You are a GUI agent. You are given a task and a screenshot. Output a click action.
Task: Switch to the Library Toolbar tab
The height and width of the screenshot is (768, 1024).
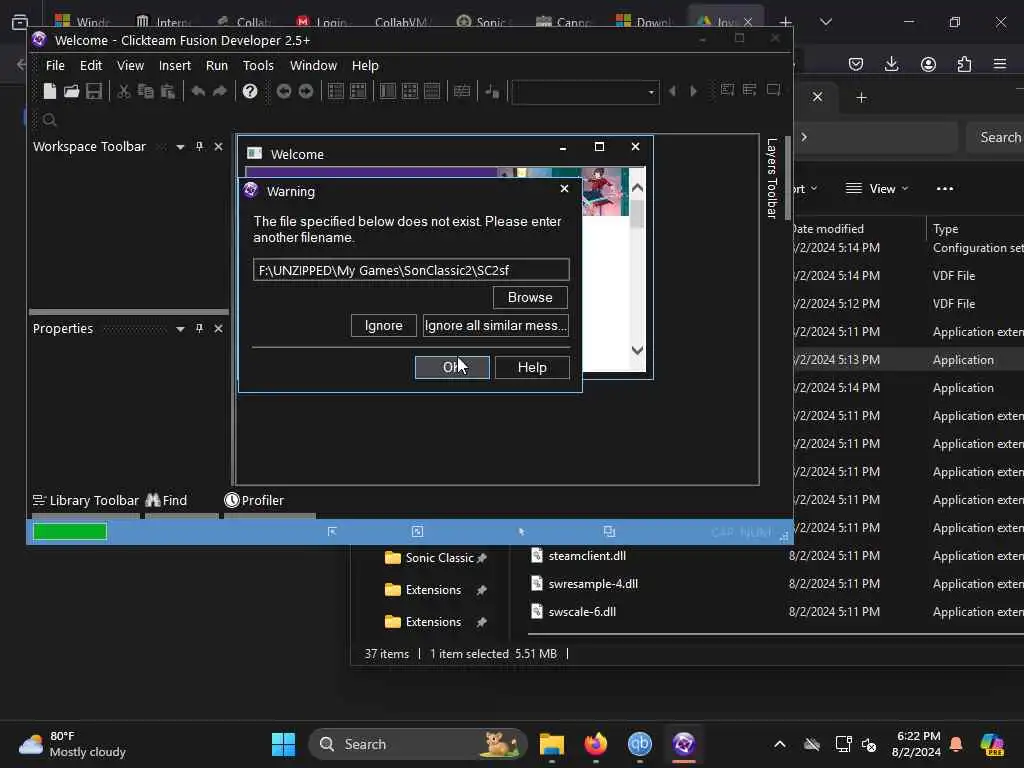click(x=86, y=501)
